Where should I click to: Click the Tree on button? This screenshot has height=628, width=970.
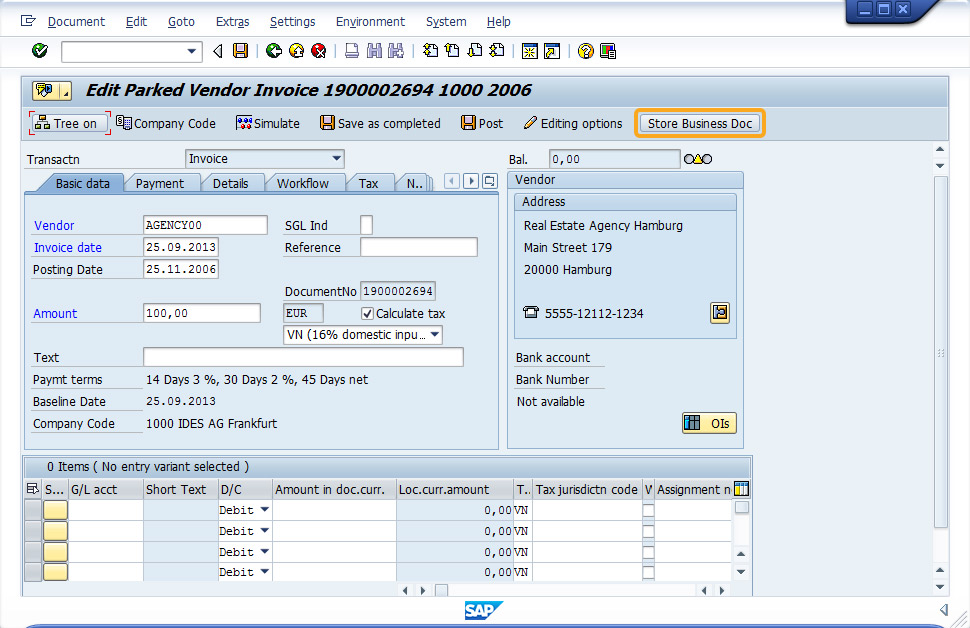[69, 123]
